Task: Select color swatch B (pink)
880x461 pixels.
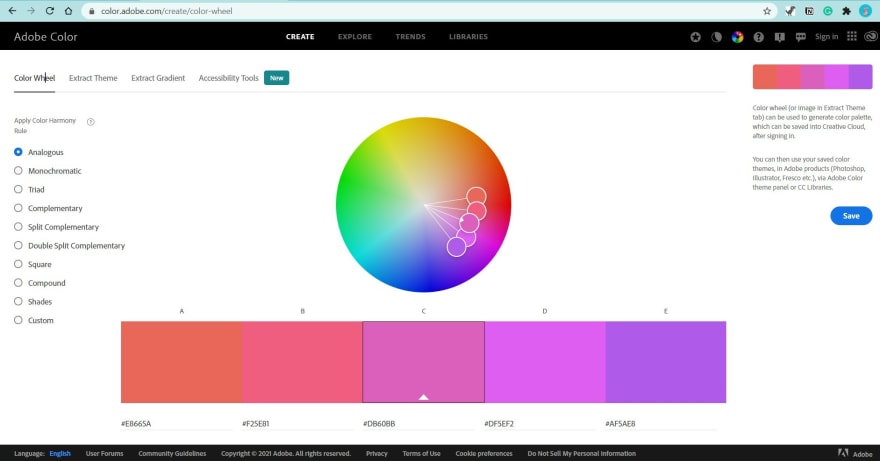Action: point(302,362)
